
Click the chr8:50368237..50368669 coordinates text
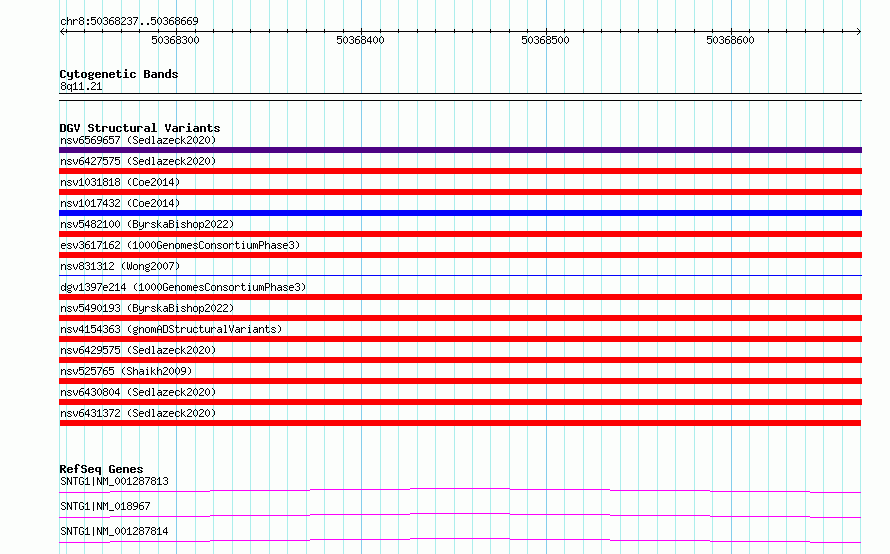(129, 21)
